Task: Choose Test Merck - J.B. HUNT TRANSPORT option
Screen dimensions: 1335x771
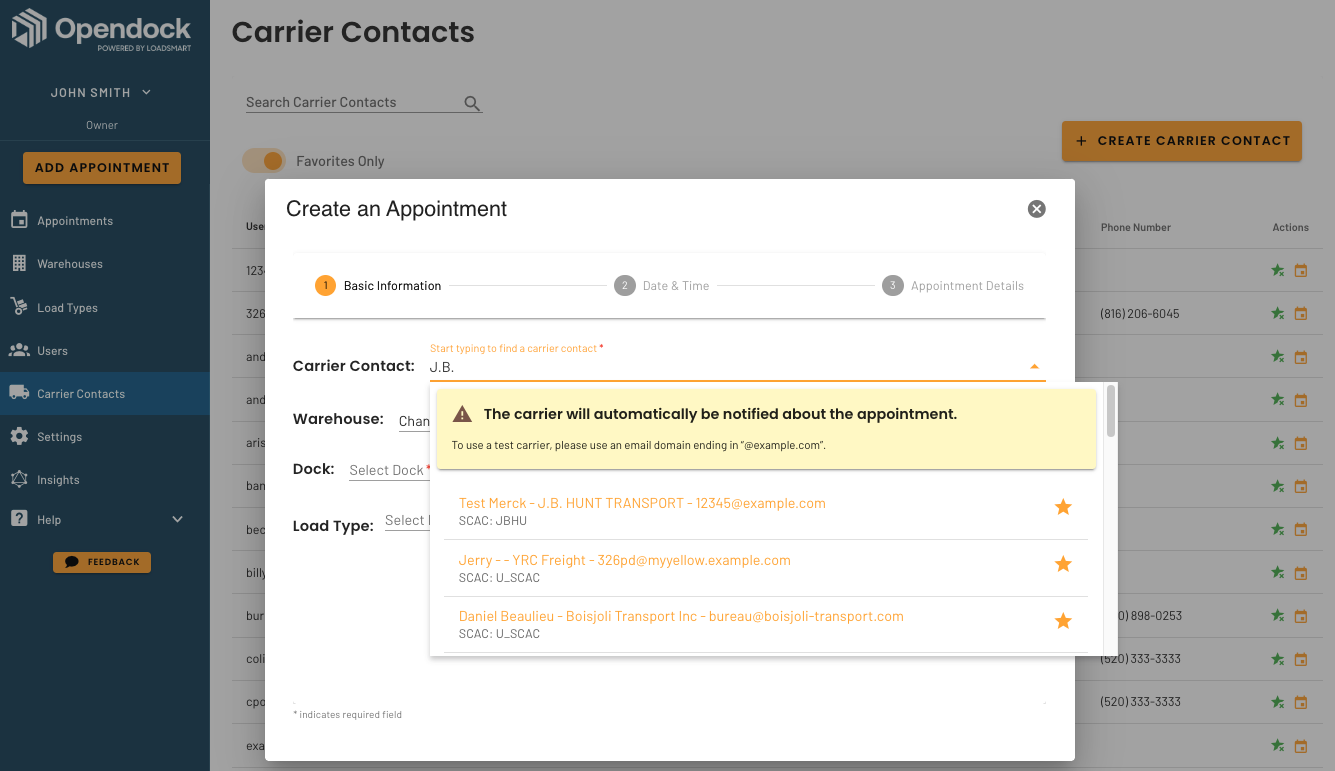Action: (x=766, y=511)
